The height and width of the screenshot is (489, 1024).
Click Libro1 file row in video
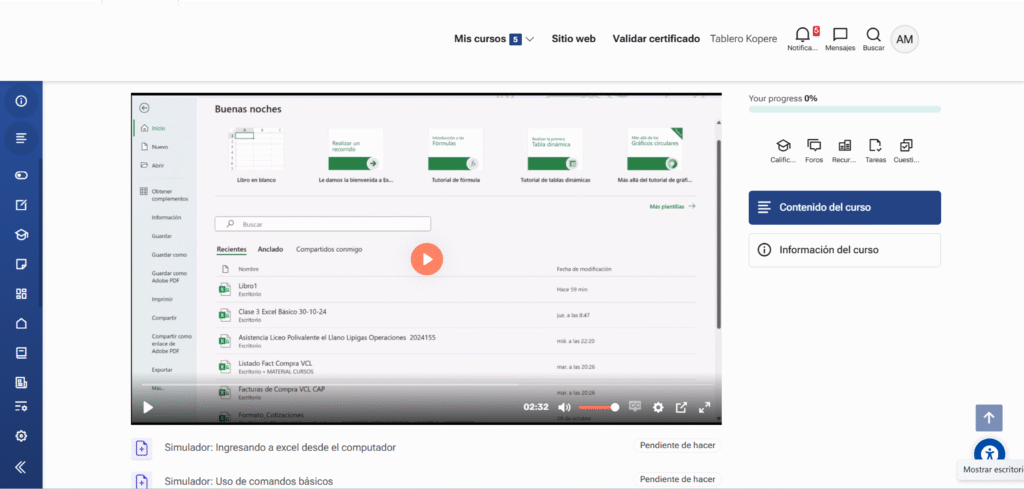(456, 289)
